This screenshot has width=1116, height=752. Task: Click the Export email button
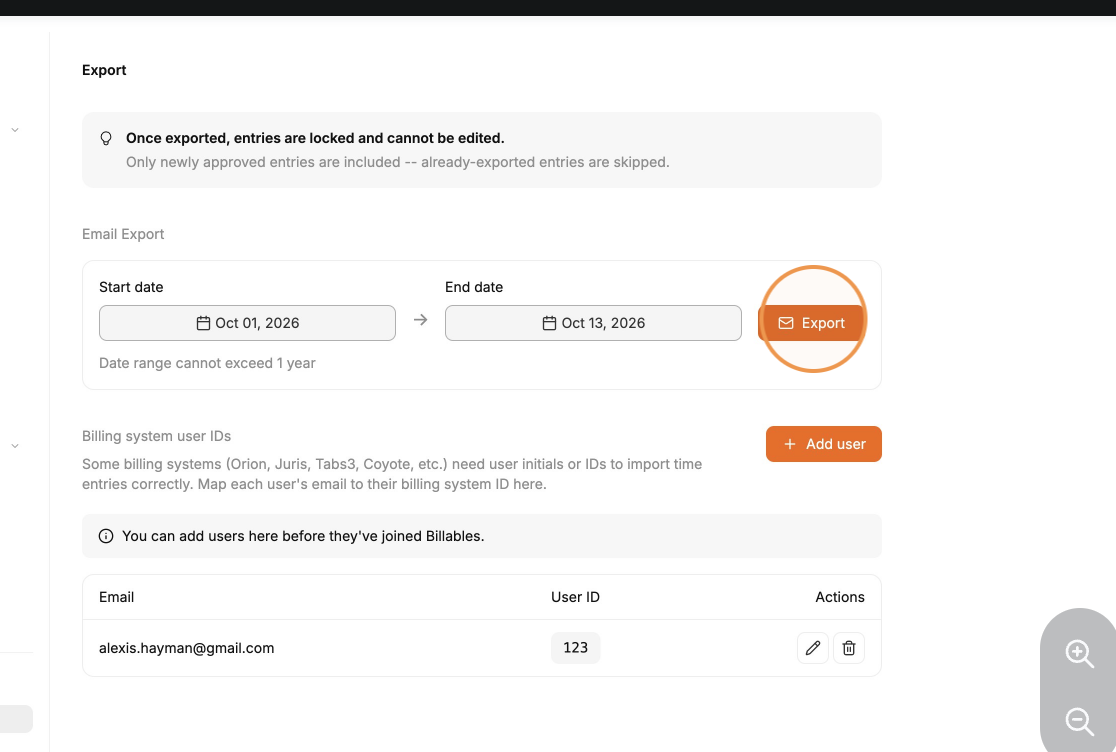tap(812, 323)
